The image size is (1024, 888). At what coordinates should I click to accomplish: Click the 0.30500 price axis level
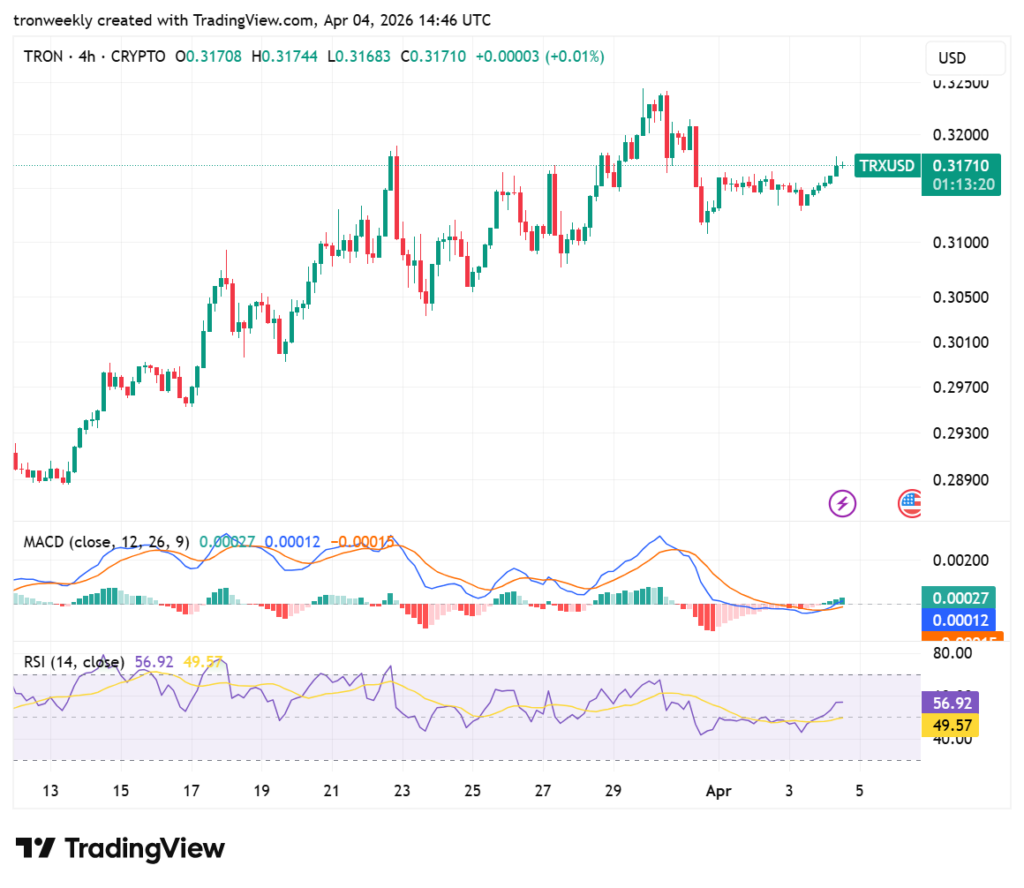[960, 297]
